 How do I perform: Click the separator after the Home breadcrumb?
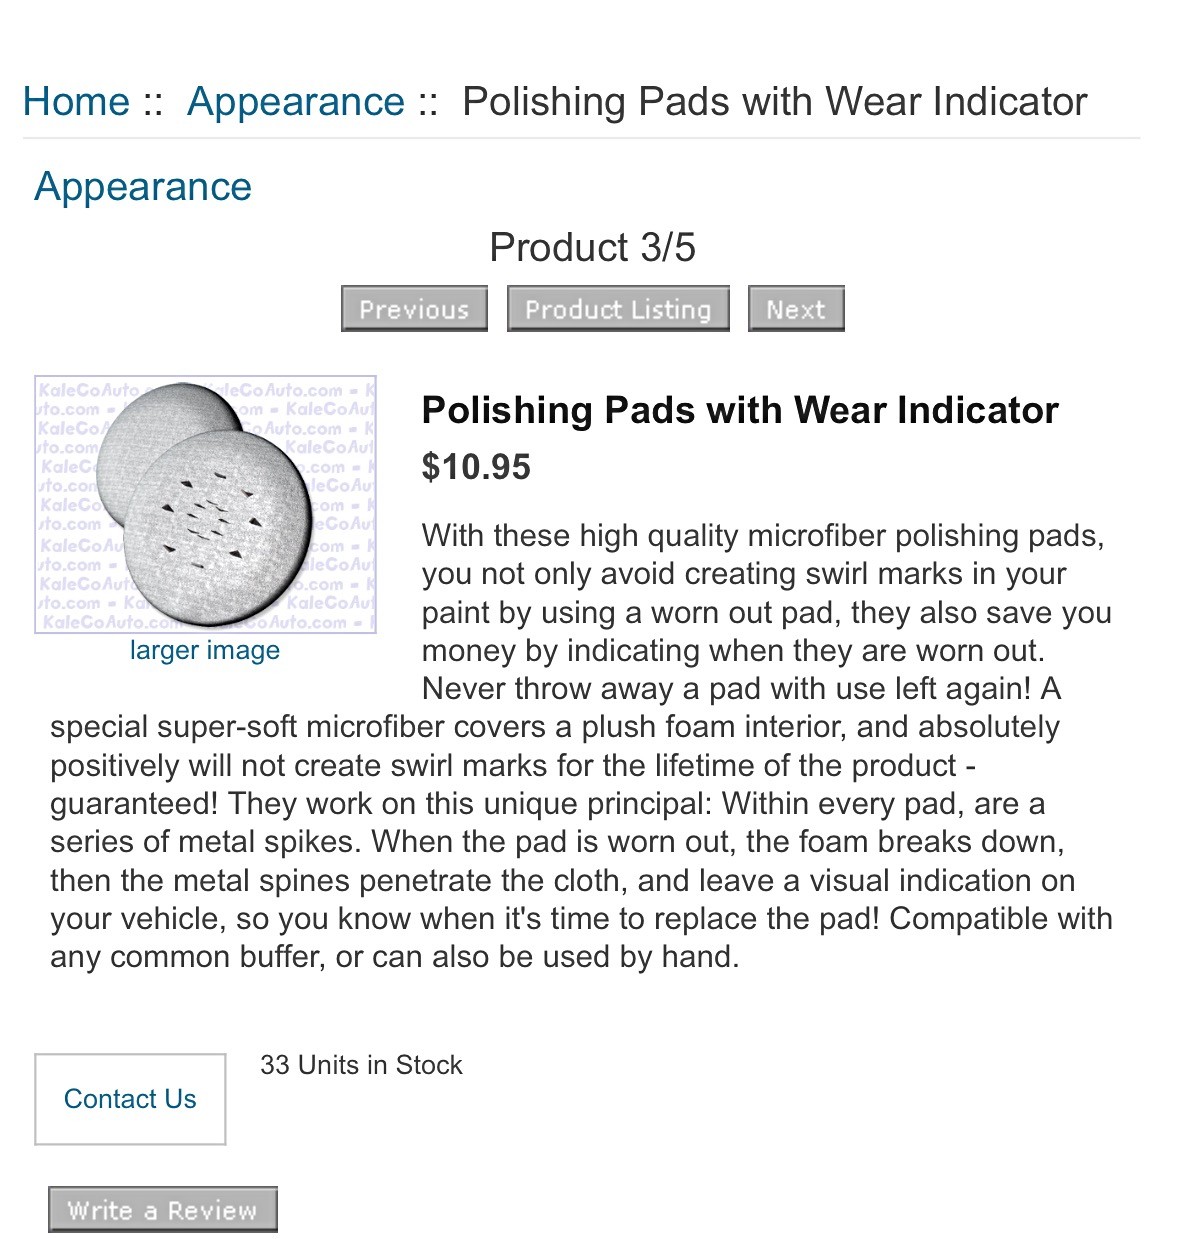pos(152,103)
